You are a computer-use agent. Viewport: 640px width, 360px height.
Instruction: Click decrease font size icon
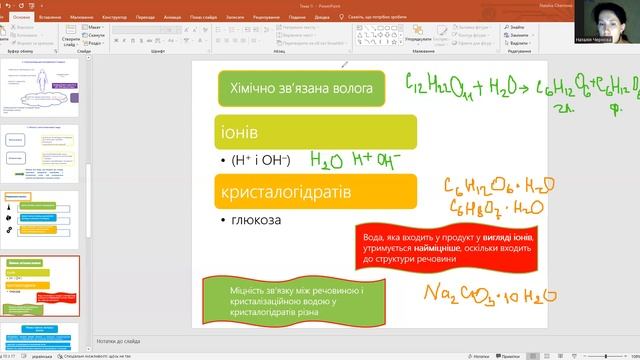click(195, 30)
